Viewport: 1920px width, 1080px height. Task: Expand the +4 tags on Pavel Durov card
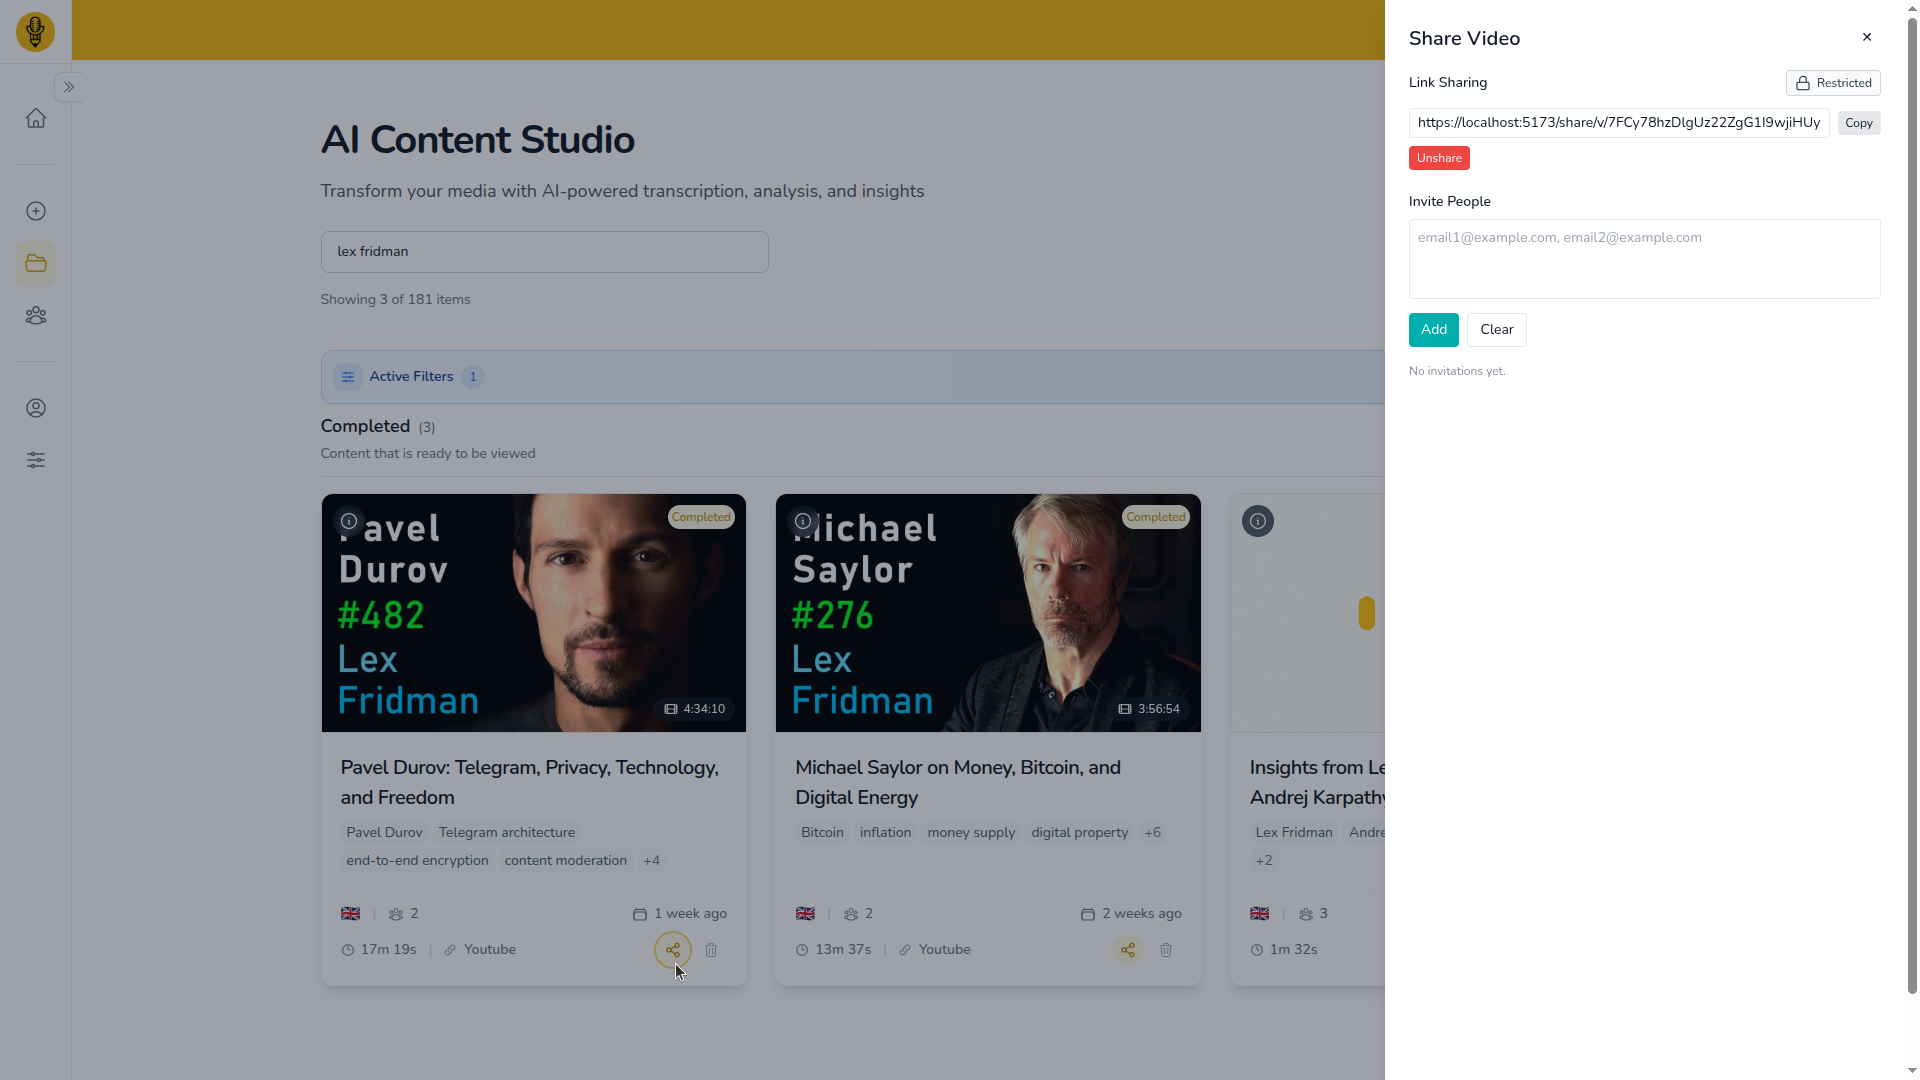click(x=651, y=860)
